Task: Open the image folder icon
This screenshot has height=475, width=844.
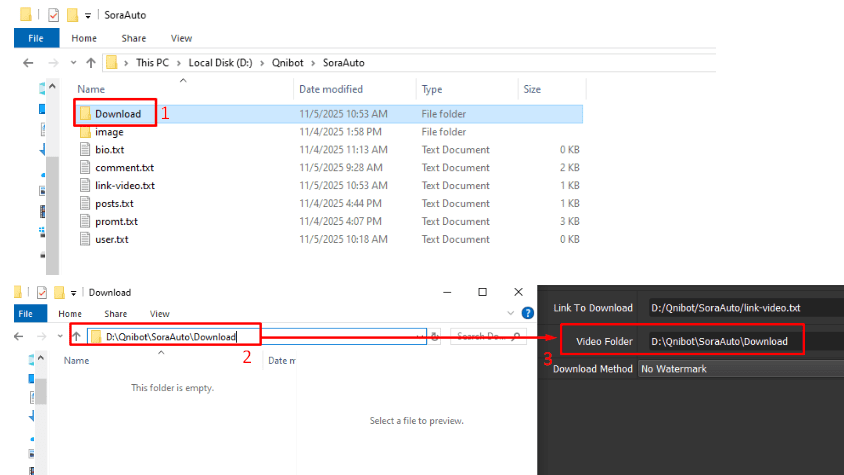Action: (x=85, y=132)
